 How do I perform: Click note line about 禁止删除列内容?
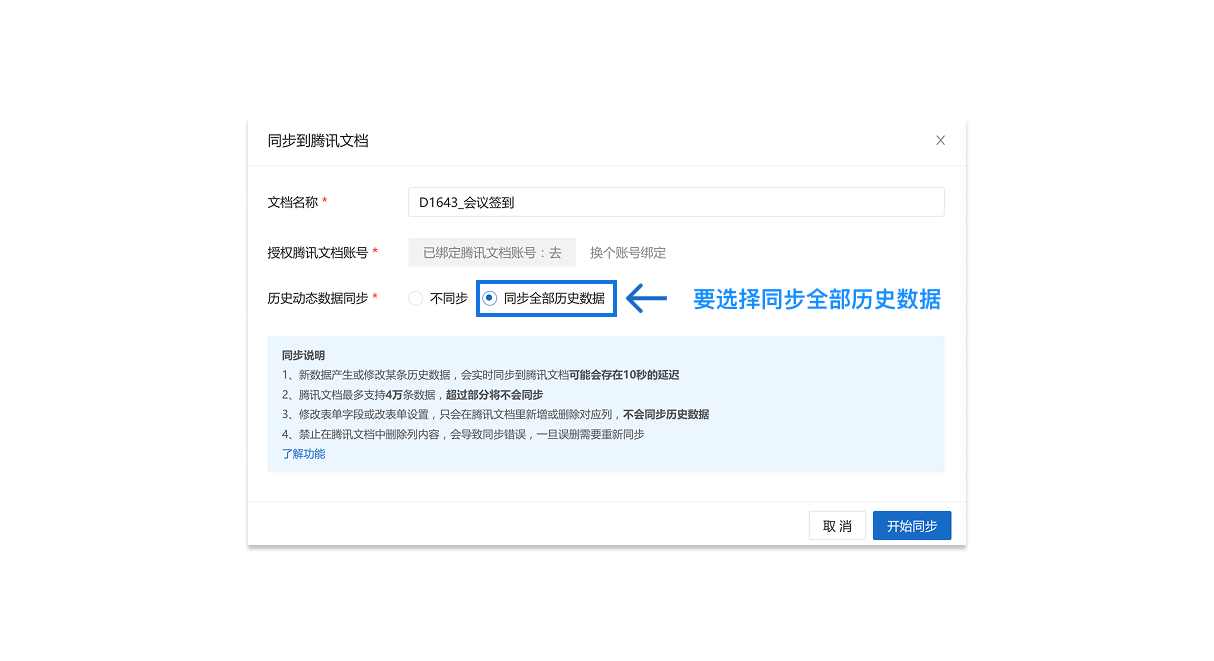(463, 434)
